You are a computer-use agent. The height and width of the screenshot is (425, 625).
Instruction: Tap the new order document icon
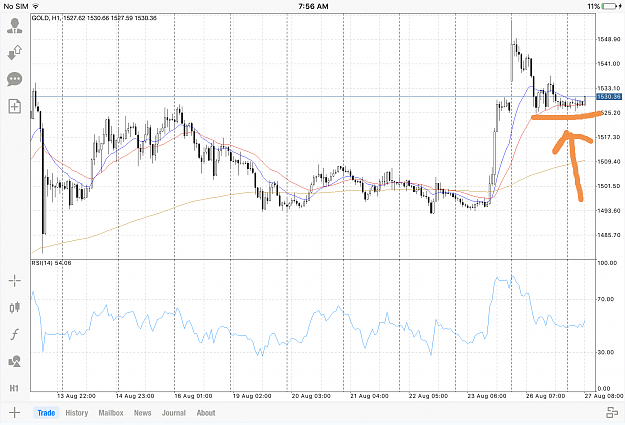[15, 106]
